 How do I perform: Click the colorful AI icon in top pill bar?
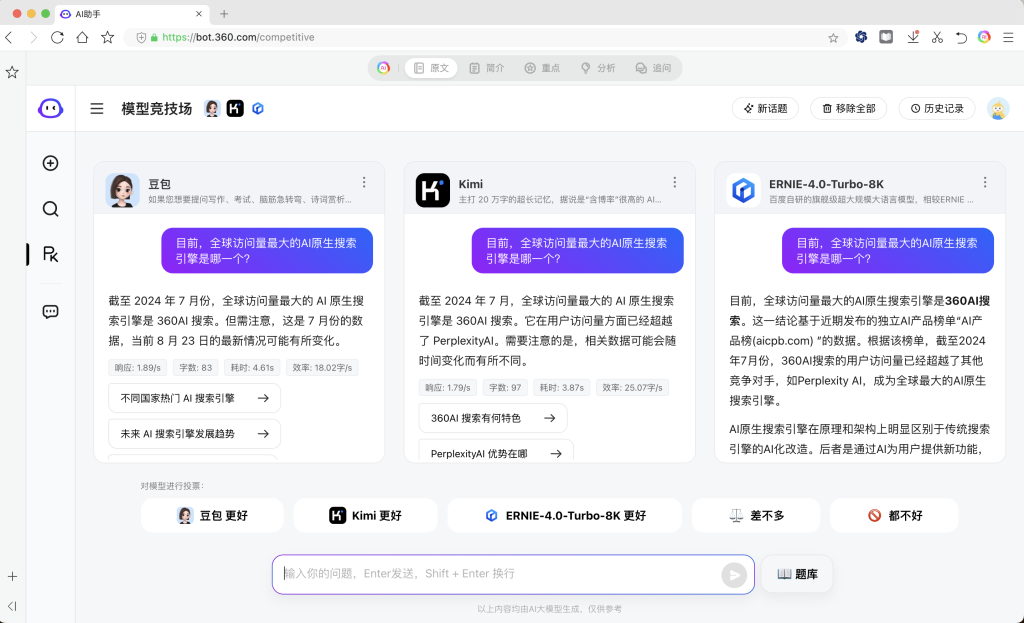coord(383,68)
